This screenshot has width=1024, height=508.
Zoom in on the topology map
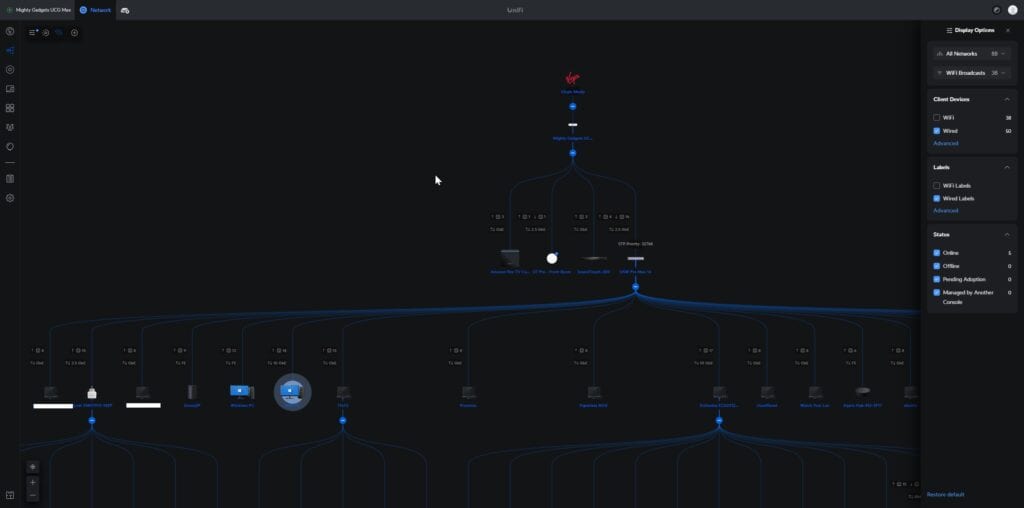33,482
